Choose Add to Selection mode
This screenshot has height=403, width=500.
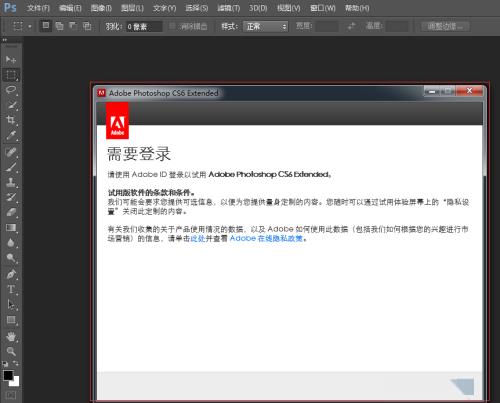tap(59, 26)
